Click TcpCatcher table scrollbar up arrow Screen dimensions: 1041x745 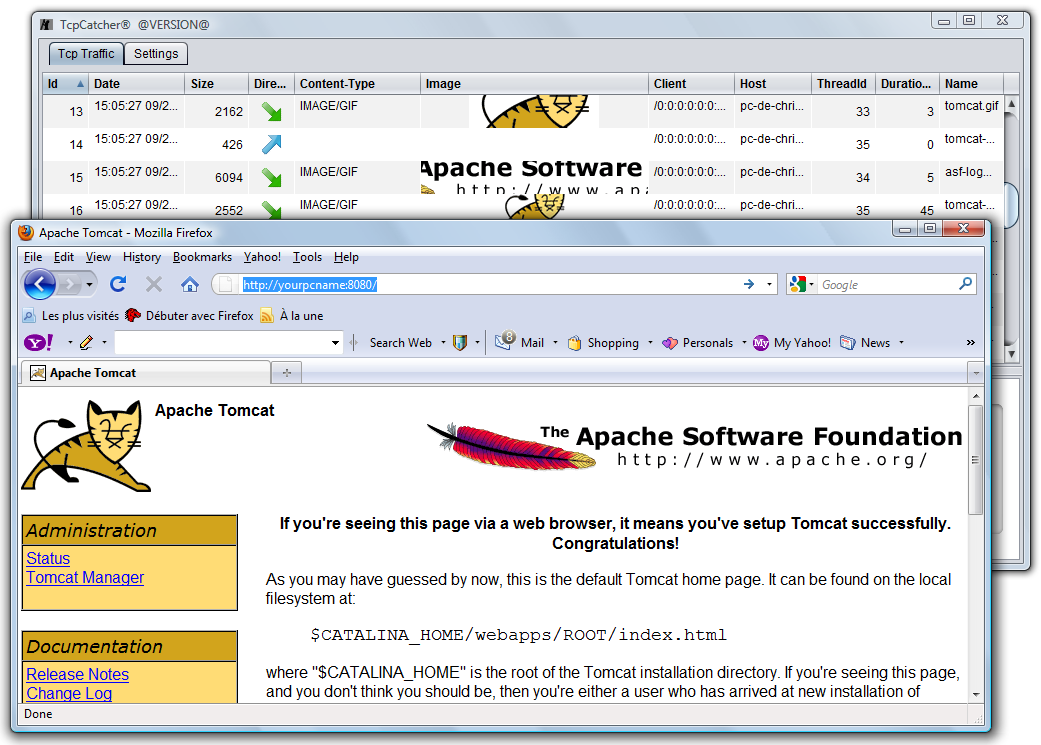(x=1011, y=103)
